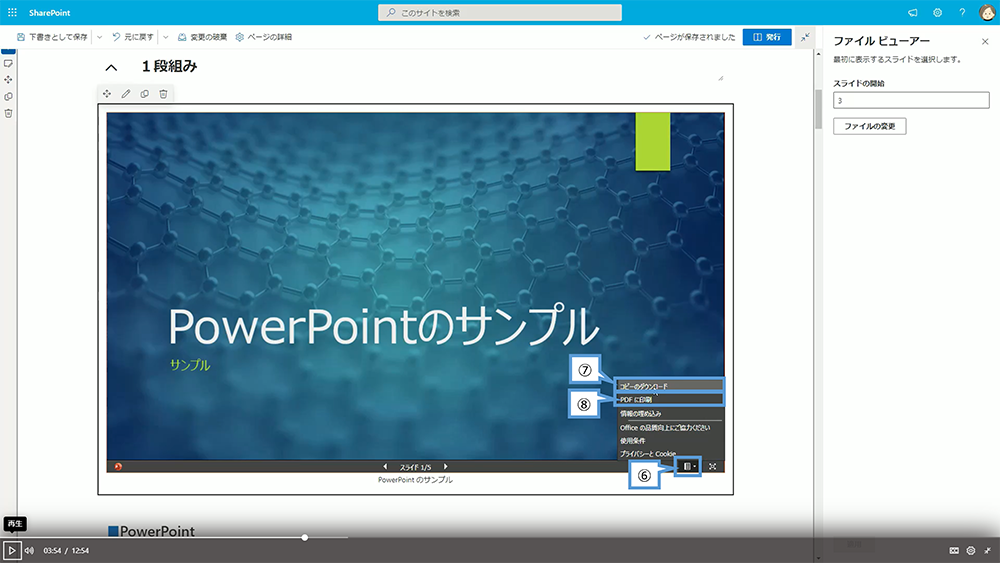Select Office の品質向上にご協力ください item
The width and height of the screenshot is (1000, 563).
pyautogui.click(x=670, y=427)
